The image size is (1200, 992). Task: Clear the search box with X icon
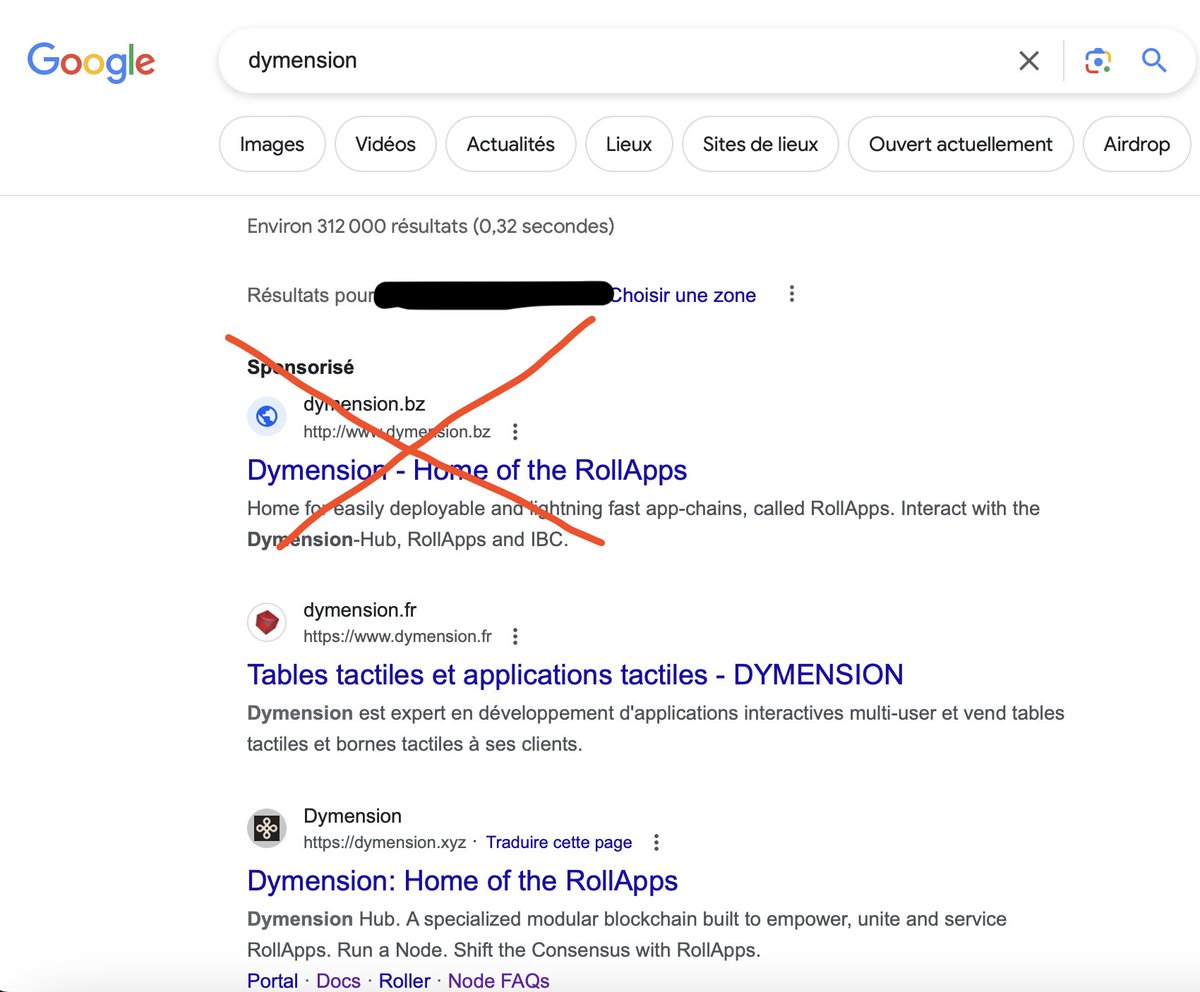[x=1029, y=61]
